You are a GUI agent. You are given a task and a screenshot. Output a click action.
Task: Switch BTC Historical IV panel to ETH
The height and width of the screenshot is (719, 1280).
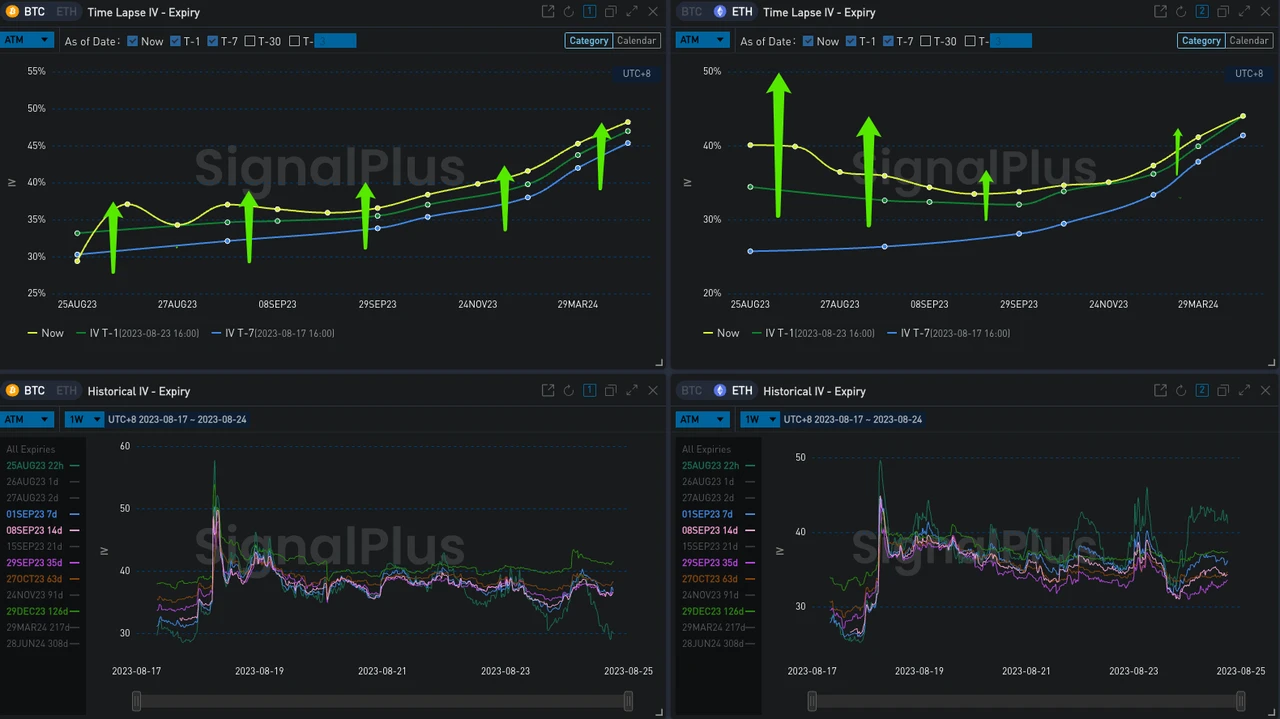point(65,391)
